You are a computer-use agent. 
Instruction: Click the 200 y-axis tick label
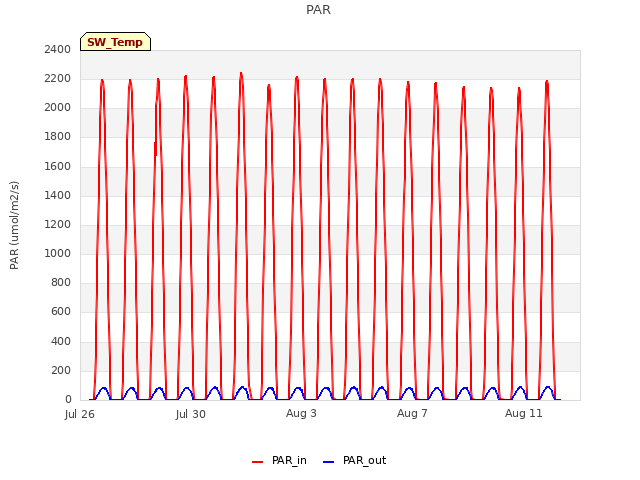coord(61,371)
